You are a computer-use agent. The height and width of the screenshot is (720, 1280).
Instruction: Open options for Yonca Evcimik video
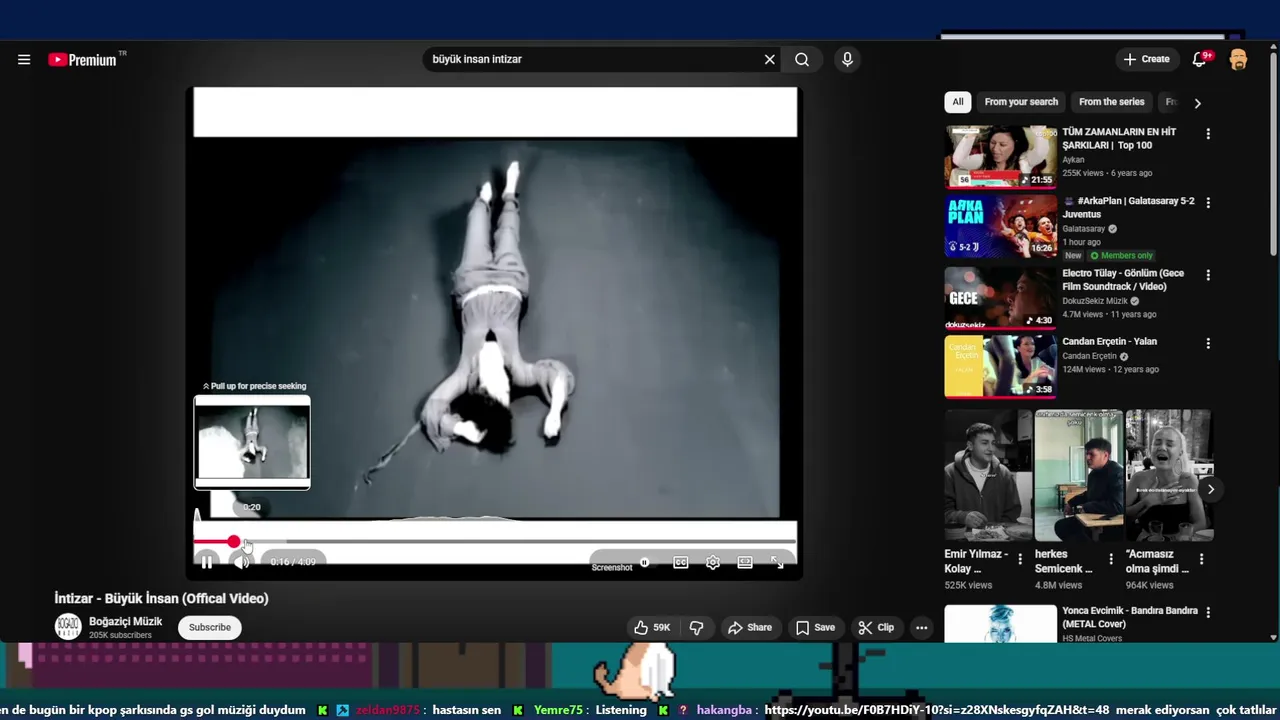point(1208,612)
